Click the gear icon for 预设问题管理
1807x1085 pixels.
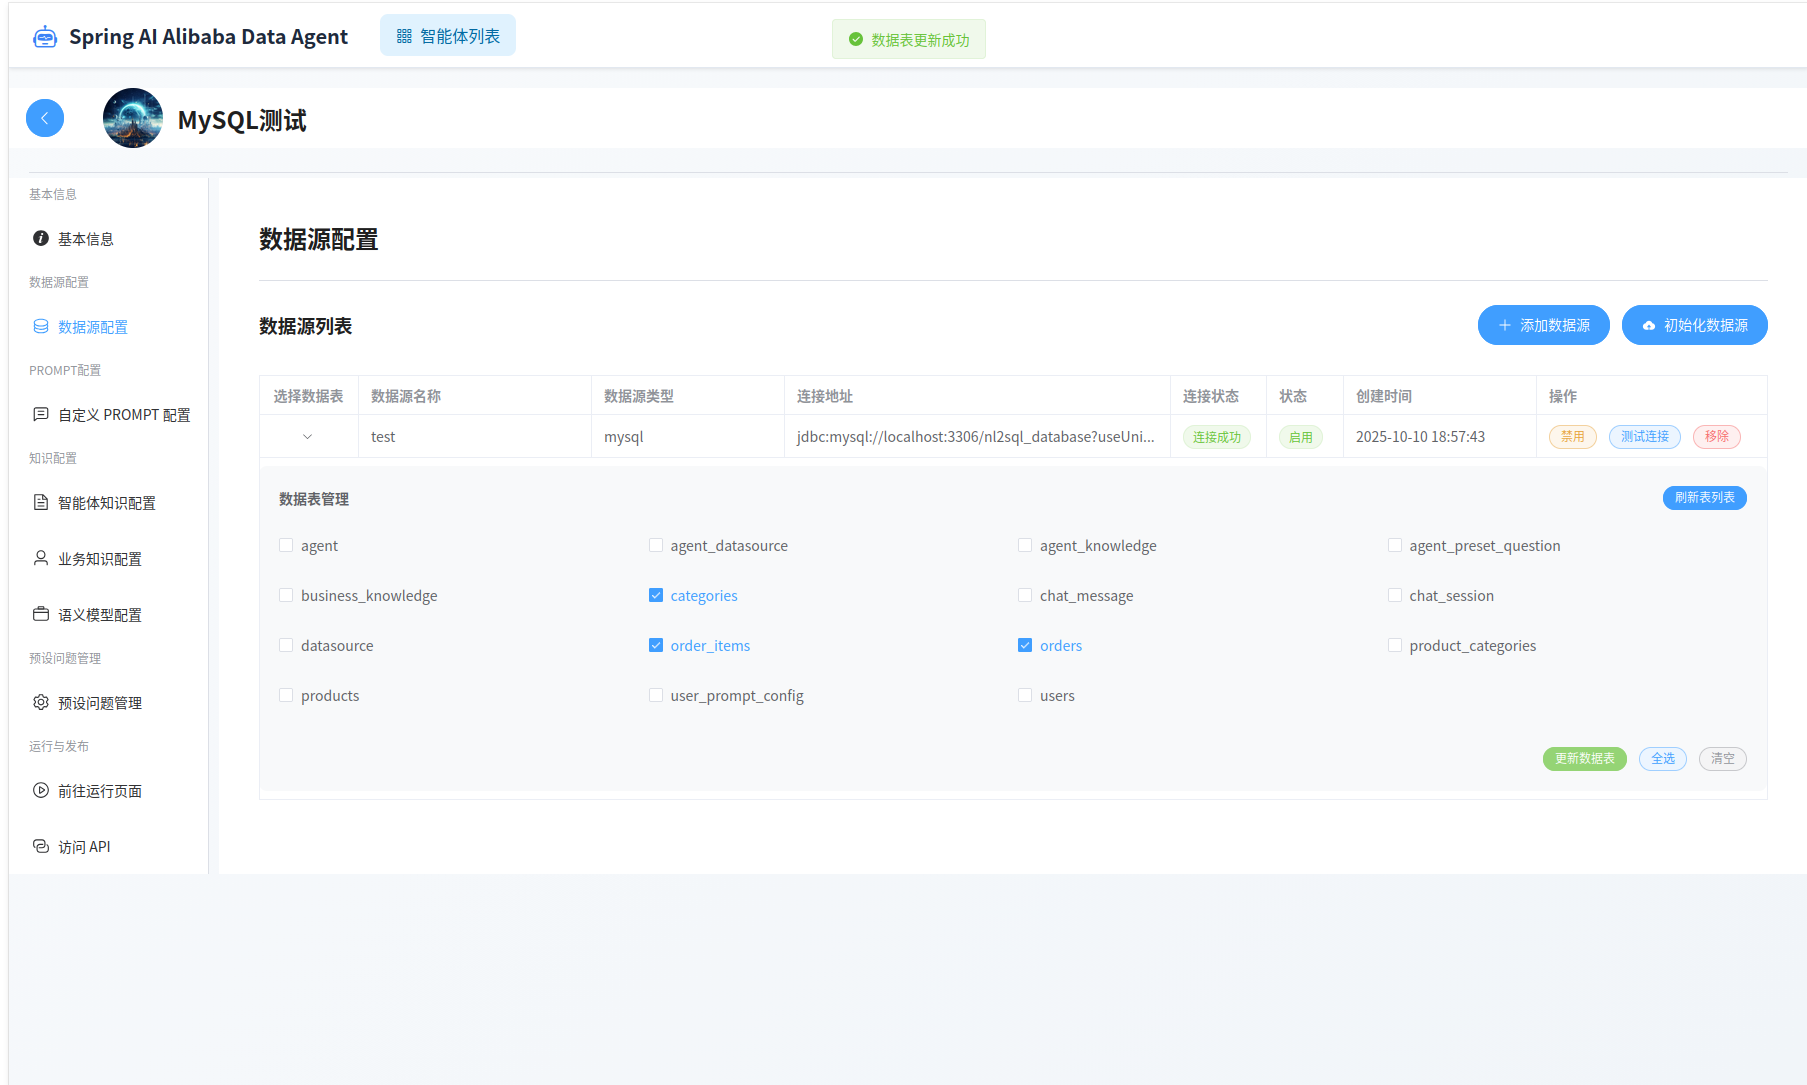coord(41,702)
